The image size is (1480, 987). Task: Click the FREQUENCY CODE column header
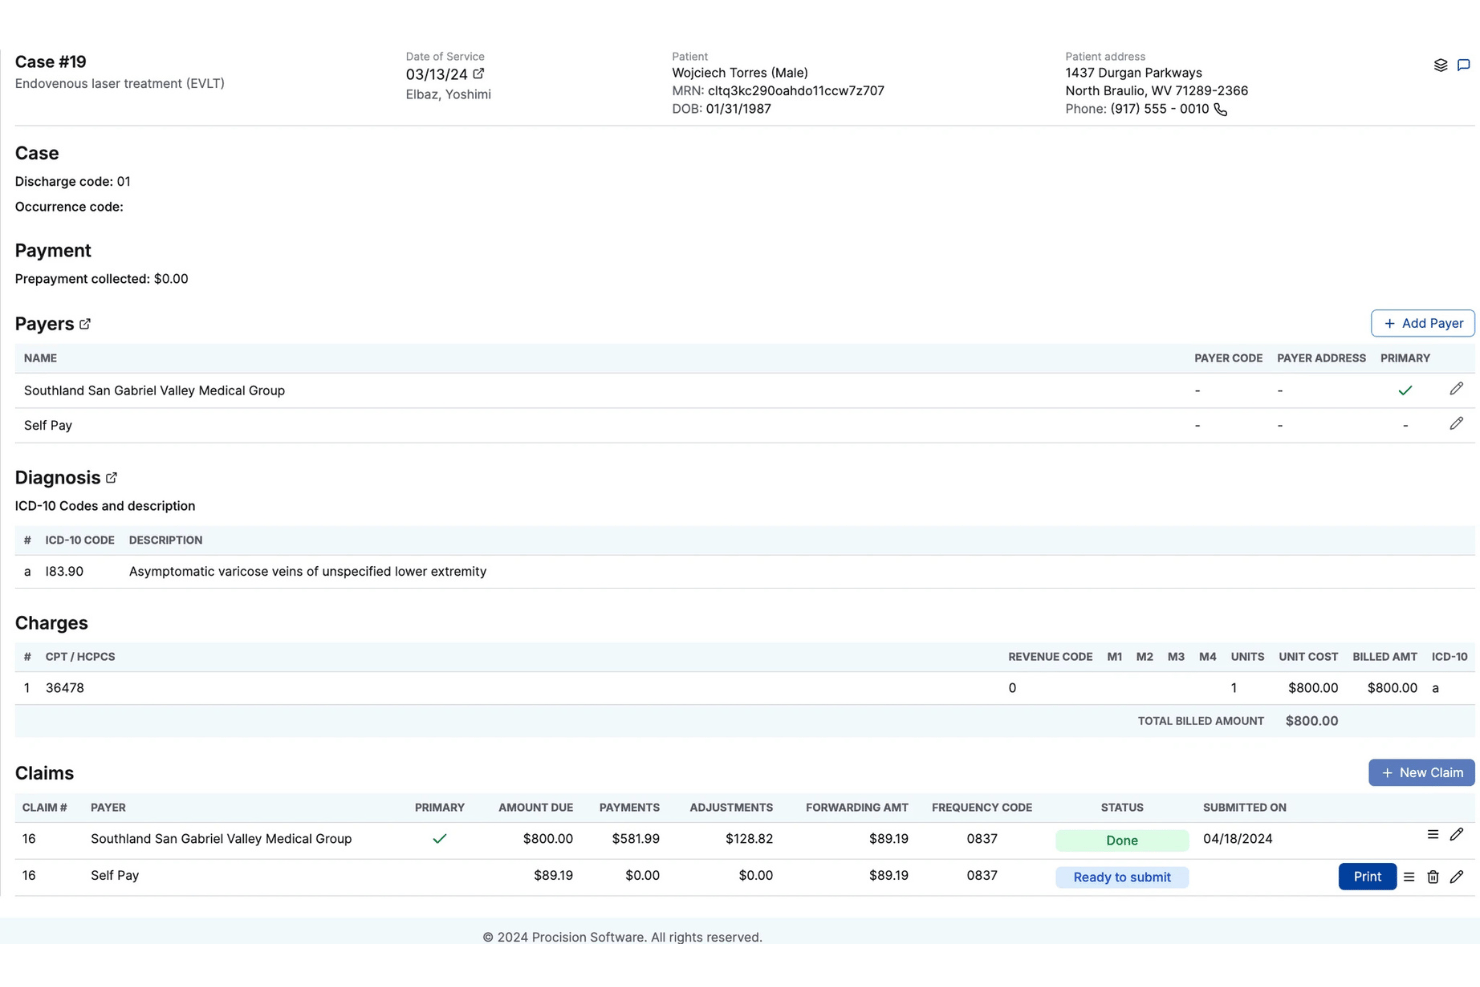tap(982, 808)
